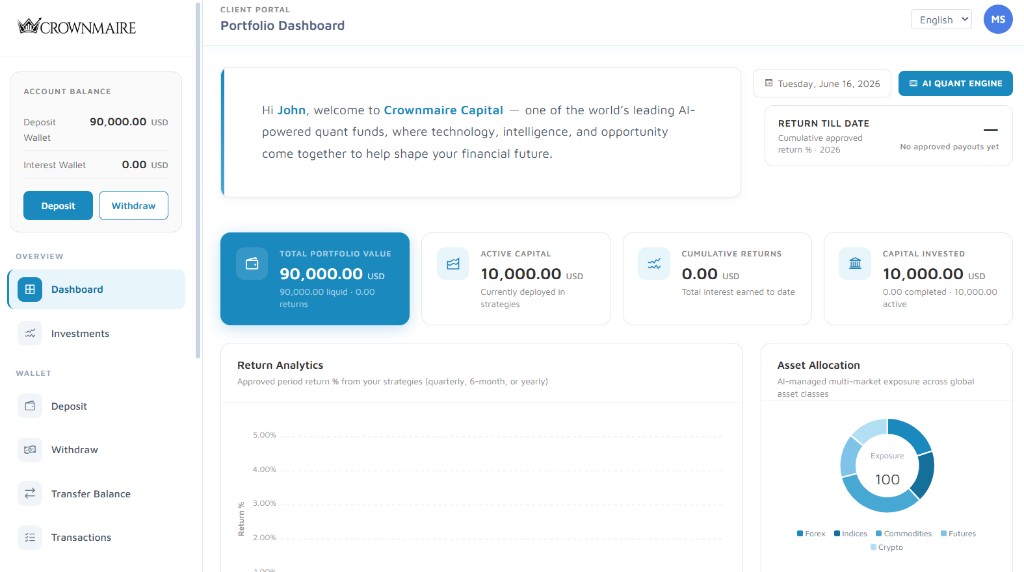Click the 5.00% axis label
Viewport: 1024px width, 572px height.
point(264,435)
